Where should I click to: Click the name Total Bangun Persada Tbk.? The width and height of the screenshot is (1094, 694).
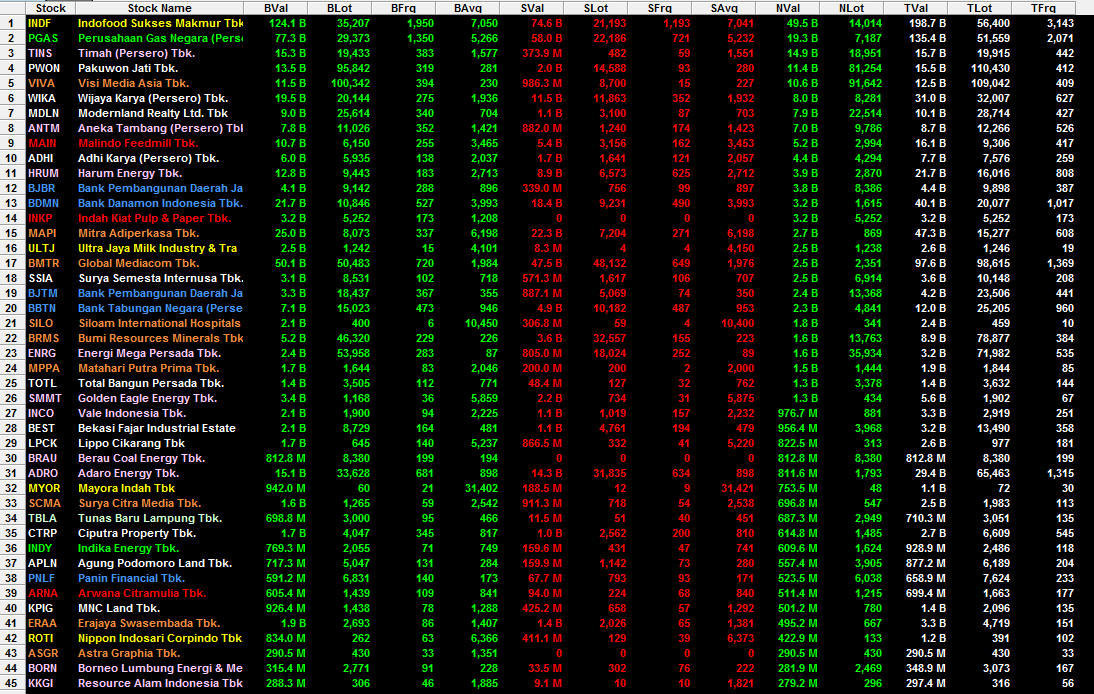151,383
